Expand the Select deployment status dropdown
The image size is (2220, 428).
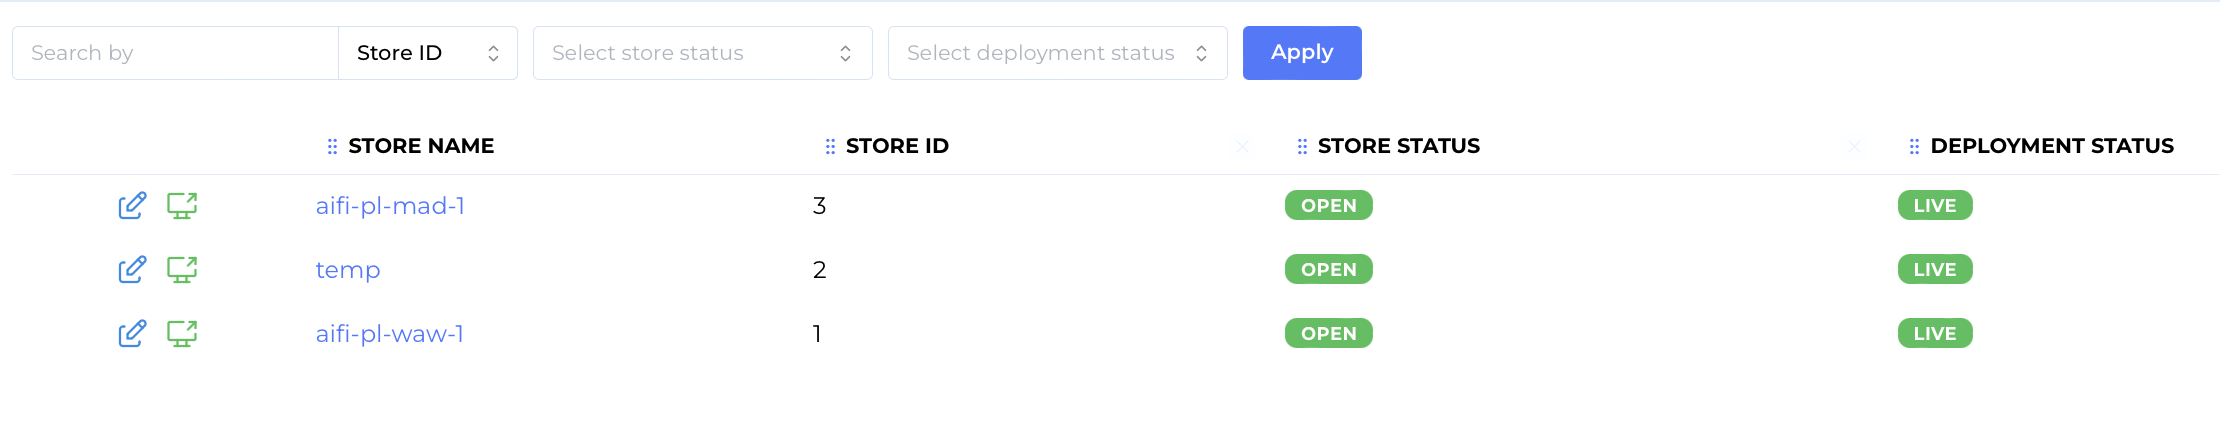(x=1057, y=53)
